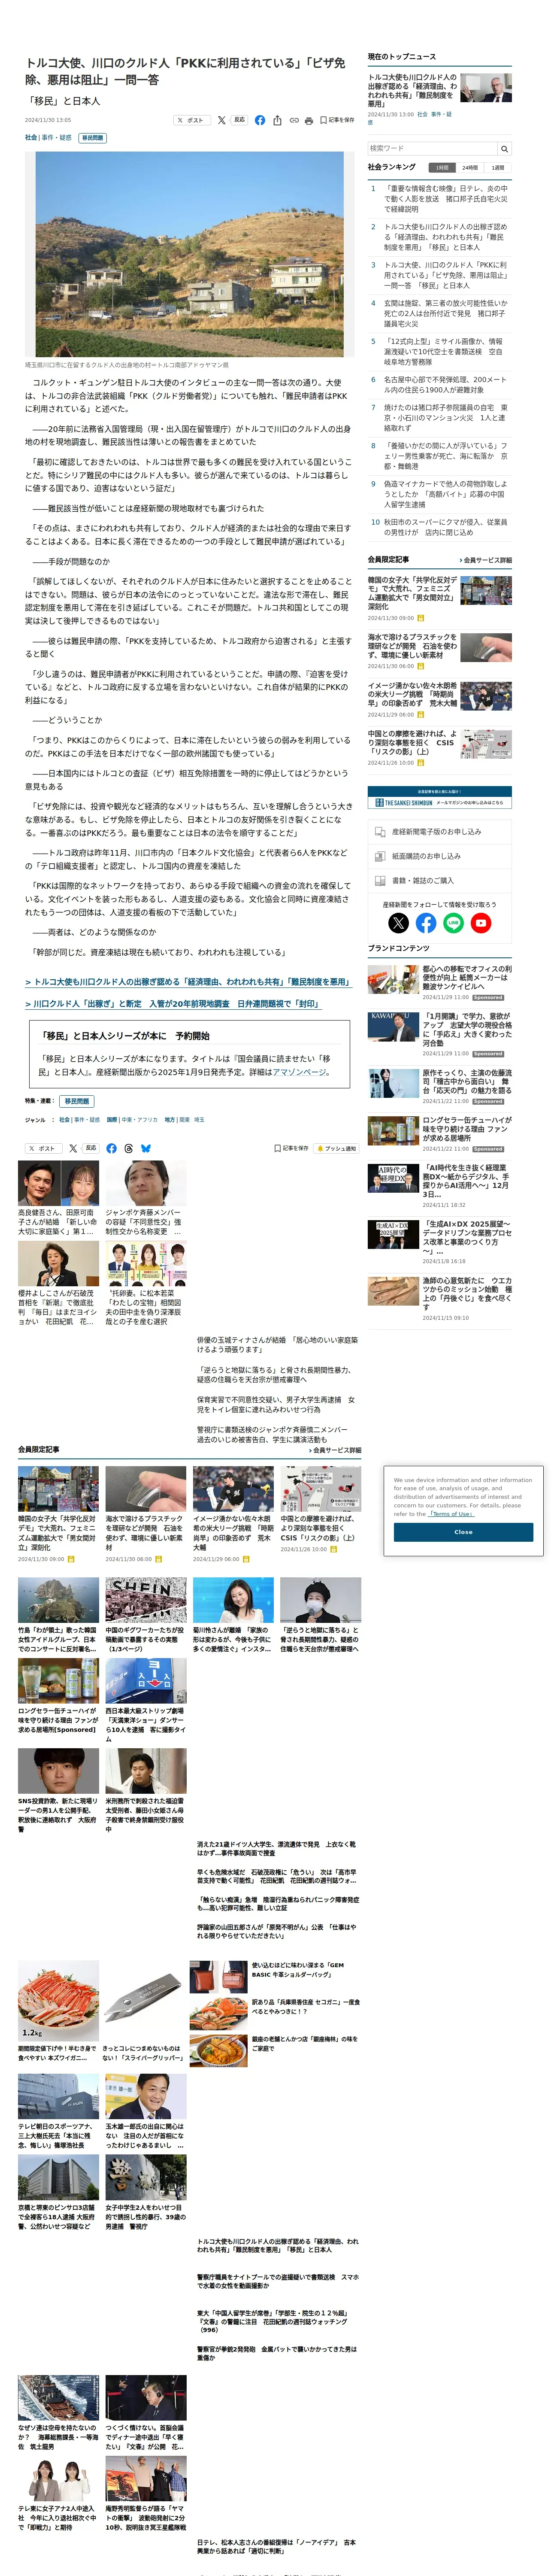Open the 事件・疑惑 category link under the date

(x=57, y=138)
